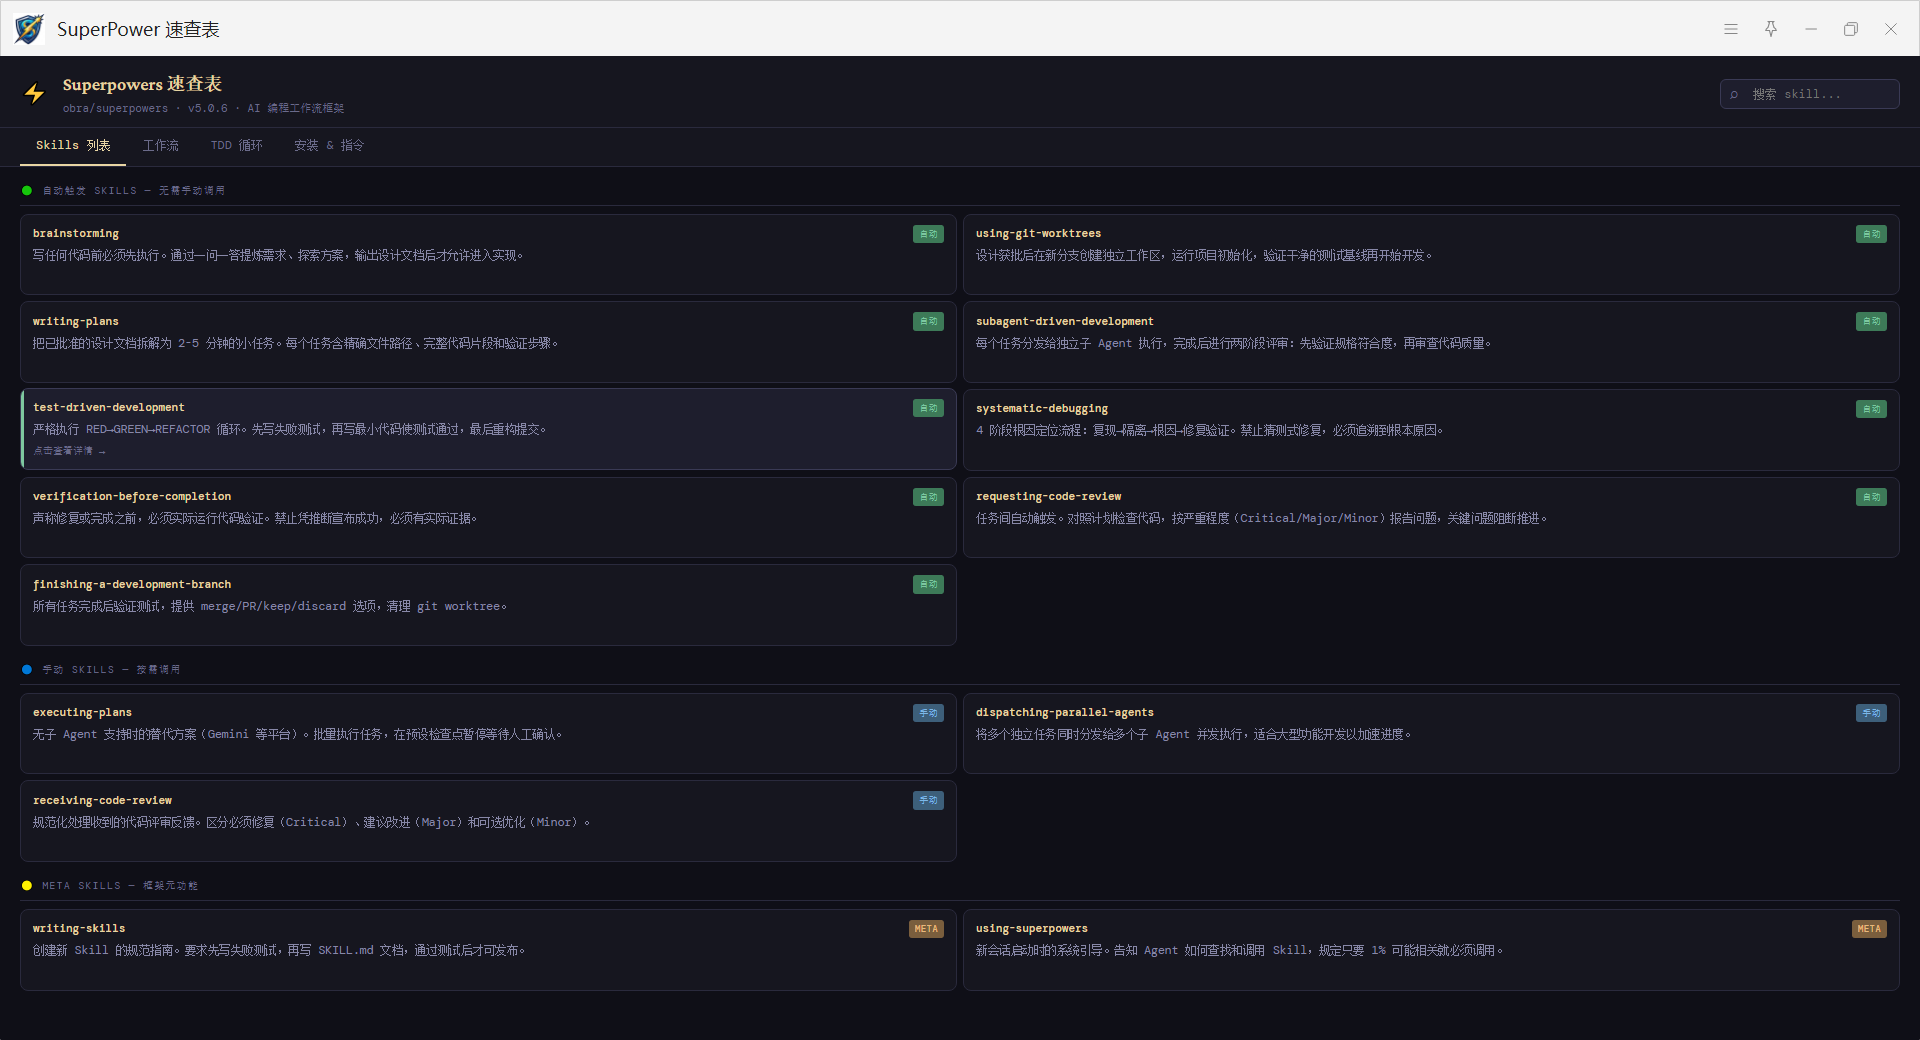Viewport: 1920px width, 1040px height.
Task: Click the green 自动 badge on the brainstorming card
Action: (927, 234)
